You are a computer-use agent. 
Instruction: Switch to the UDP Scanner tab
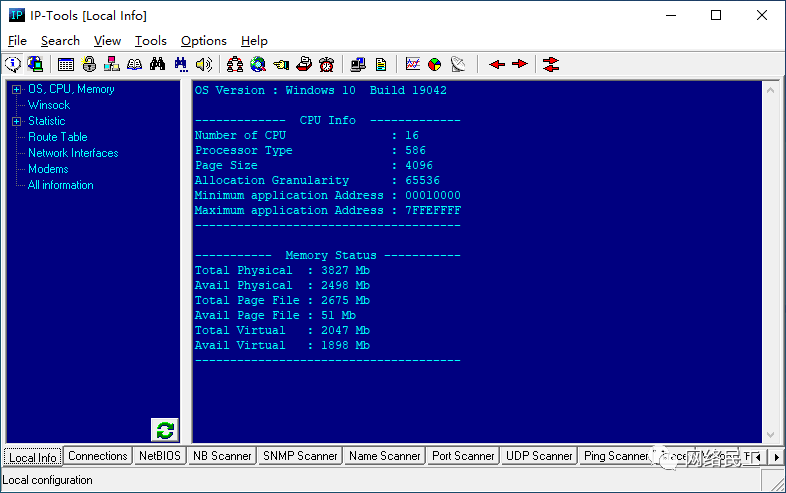[539, 456]
